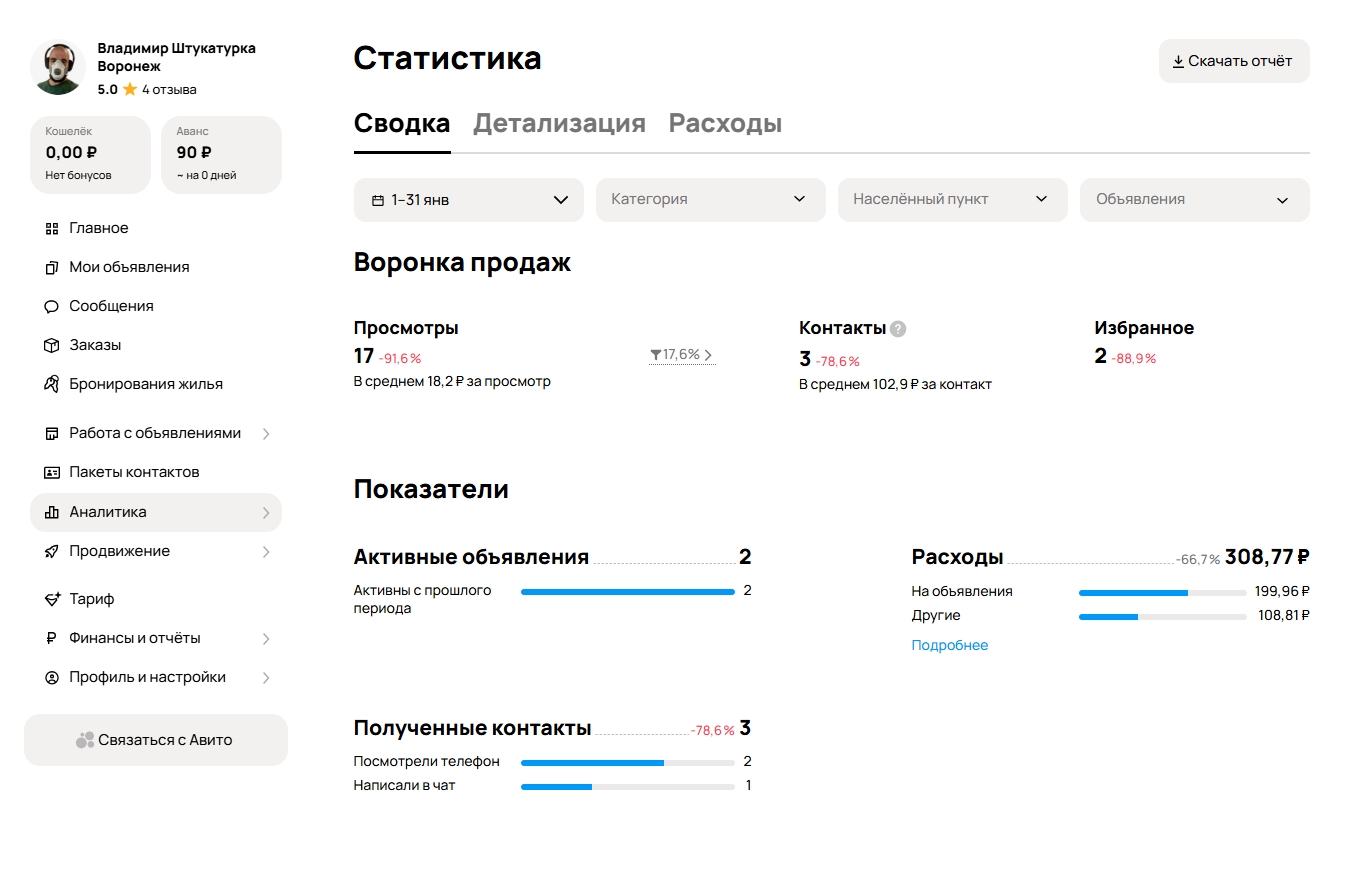Open the Объявления filter dropdown
This screenshot has width=1352, height=885.
click(1194, 200)
